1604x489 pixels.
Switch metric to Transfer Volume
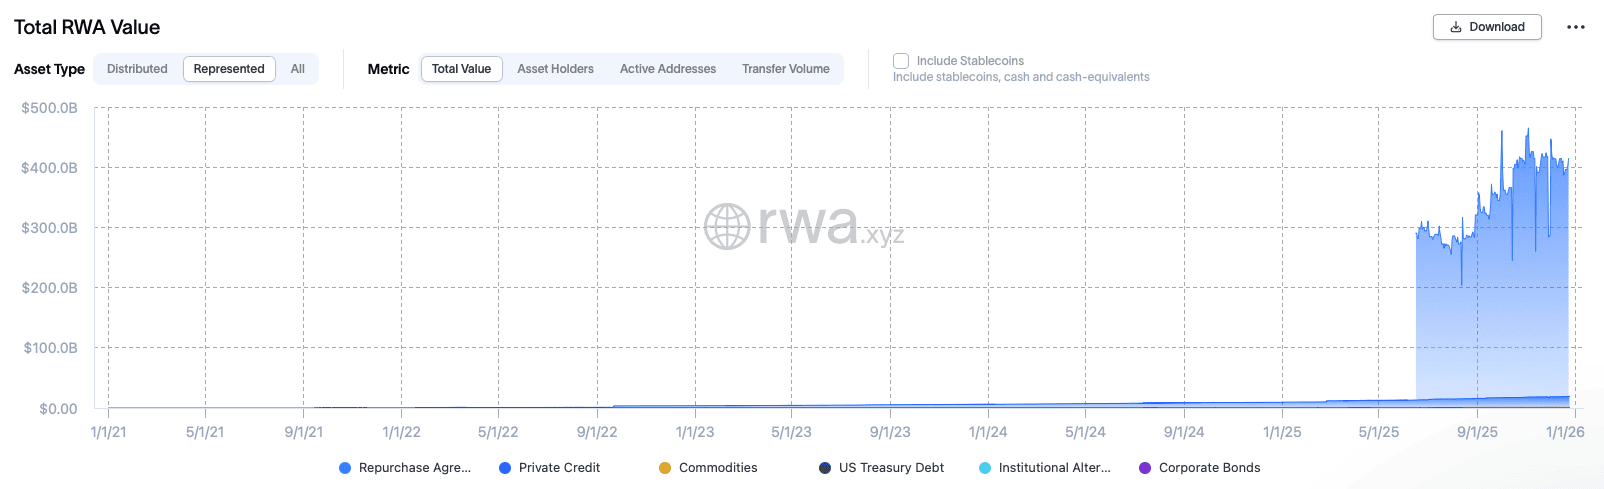click(x=785, y=69)
